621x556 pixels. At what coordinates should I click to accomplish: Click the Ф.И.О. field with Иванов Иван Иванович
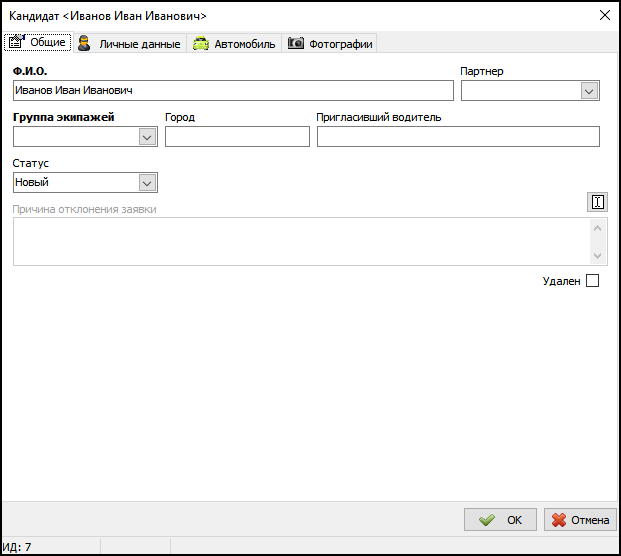tap(232, 91)
